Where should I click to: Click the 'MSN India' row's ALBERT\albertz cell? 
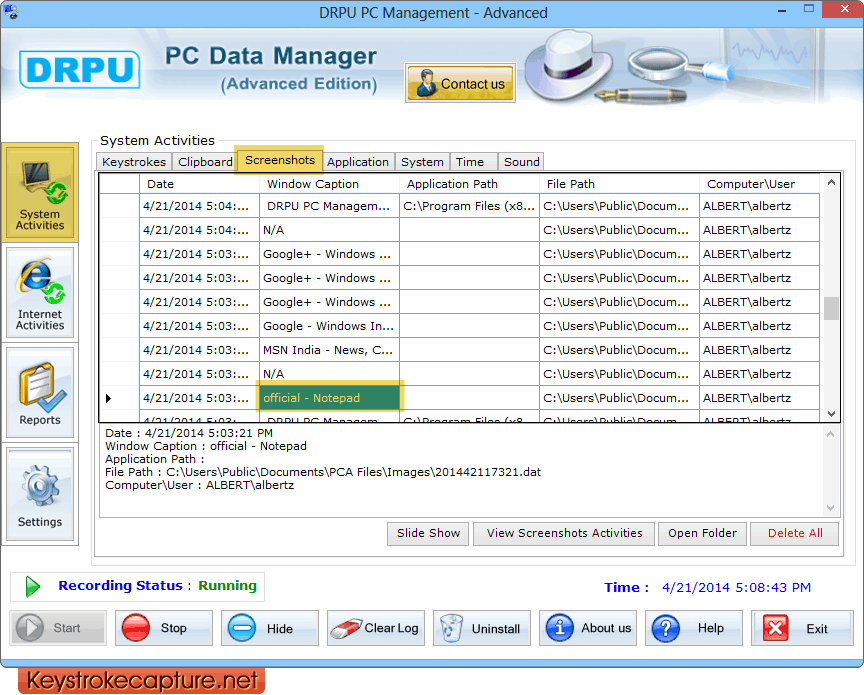tap(759, 350)
